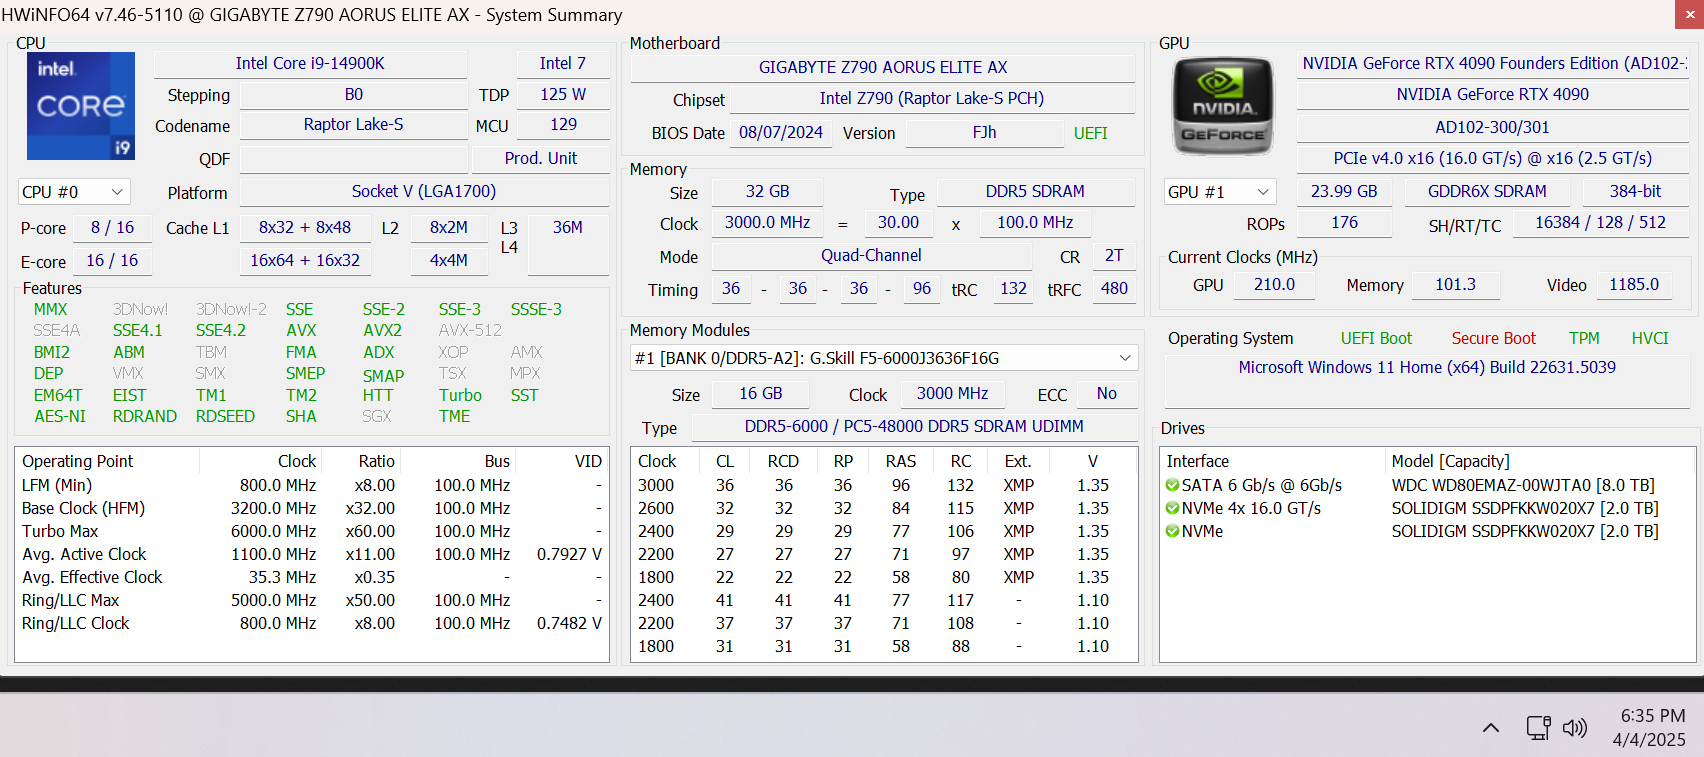Click the Intel Z790 chipset value
The width and height of the screenshot is (1704, 757).
pyautogui.click(x=932, y=98)
